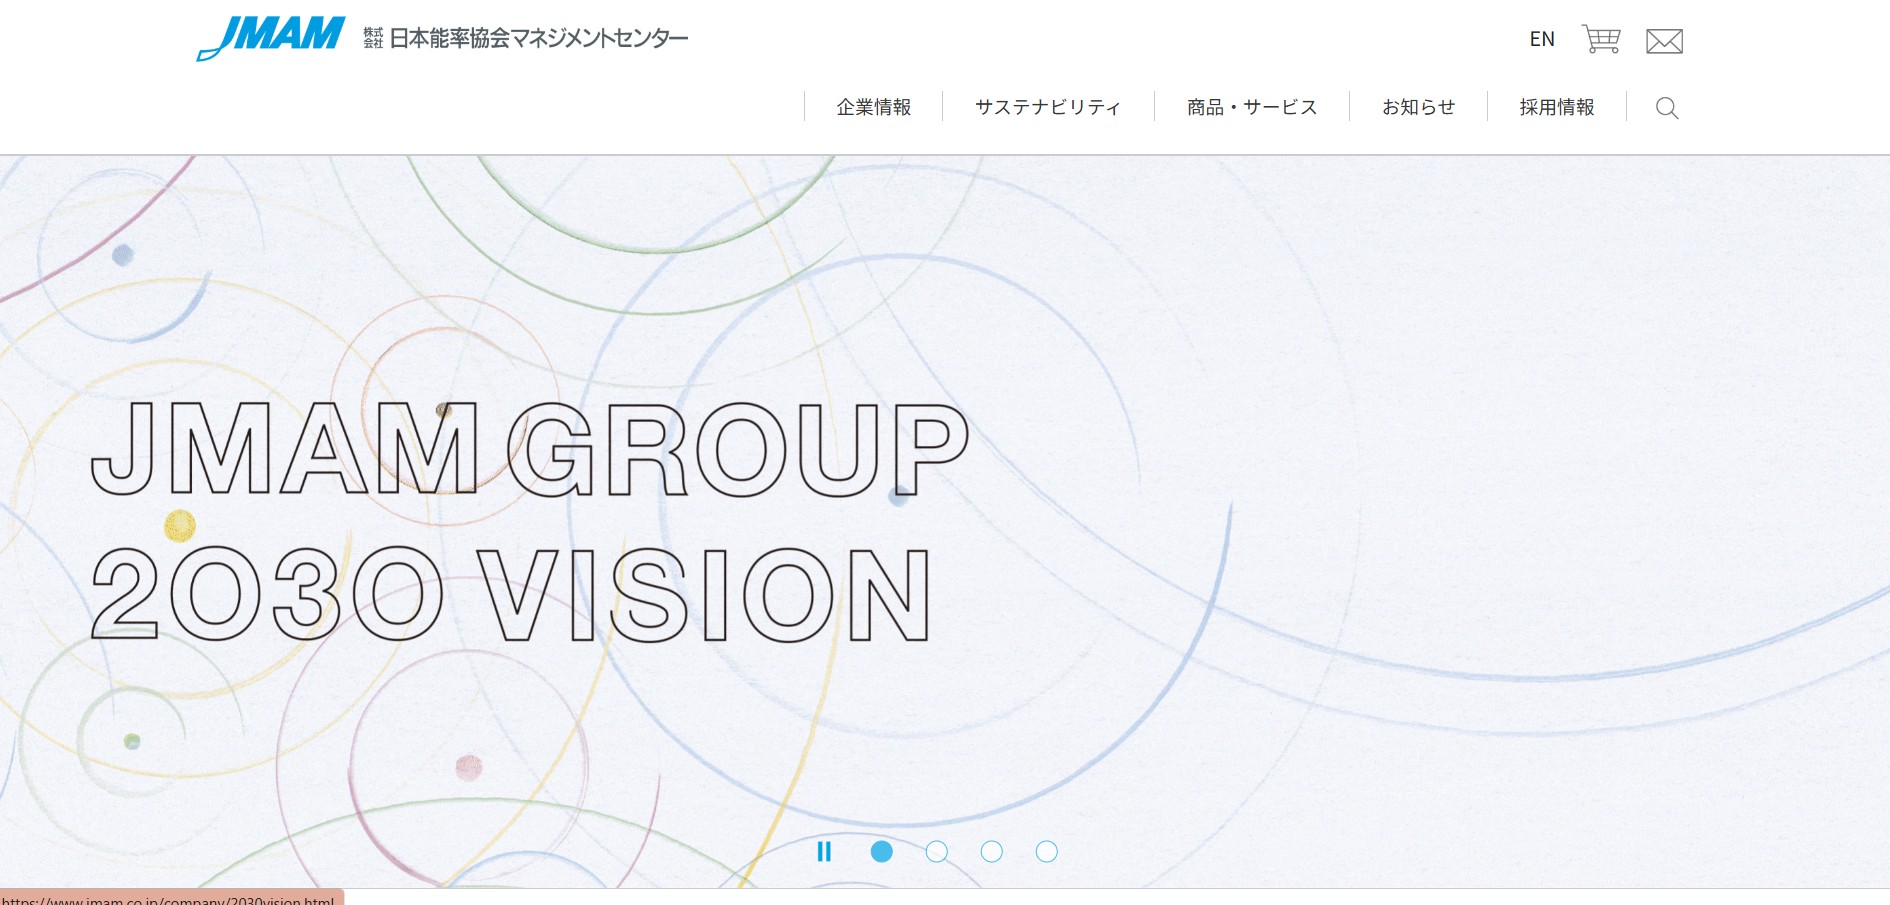Image resolution: width=1890 pixels, height=905 pixels.
Task: Open the サステナビリティ menu
Action: [1048, 107]
